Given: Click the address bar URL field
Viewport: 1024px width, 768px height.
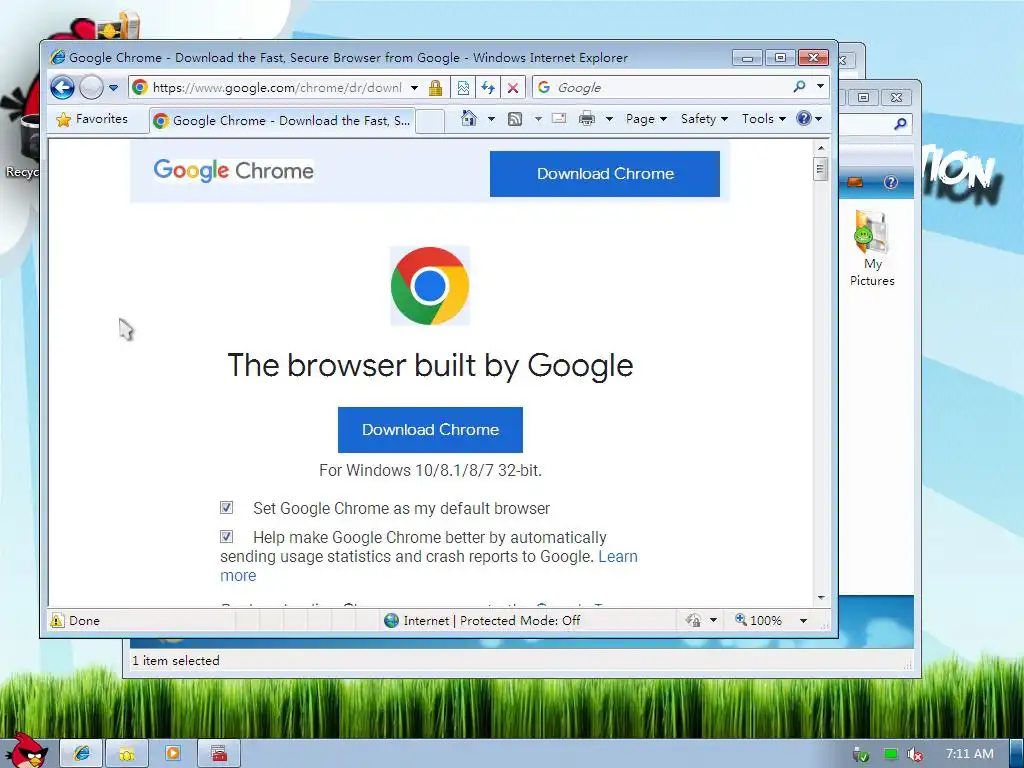Looking at the screenshot, I should [x=277, y=88].
